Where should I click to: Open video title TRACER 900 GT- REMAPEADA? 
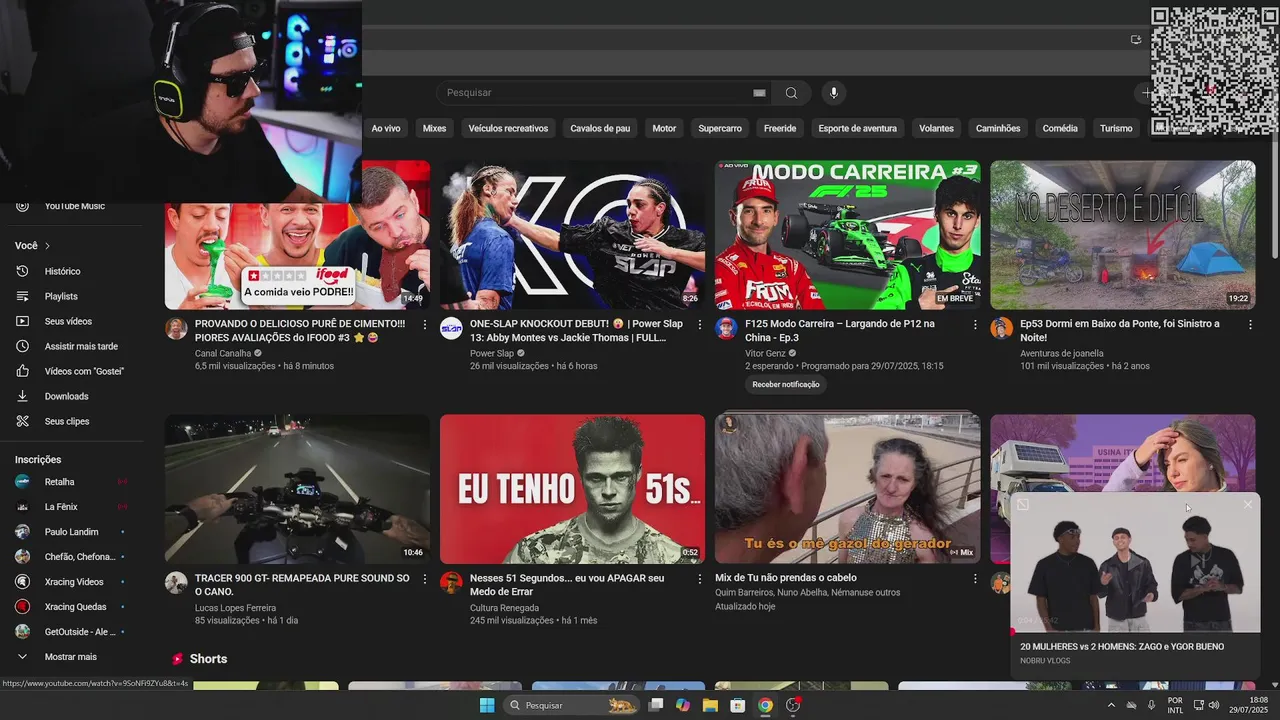coord(302,585)
